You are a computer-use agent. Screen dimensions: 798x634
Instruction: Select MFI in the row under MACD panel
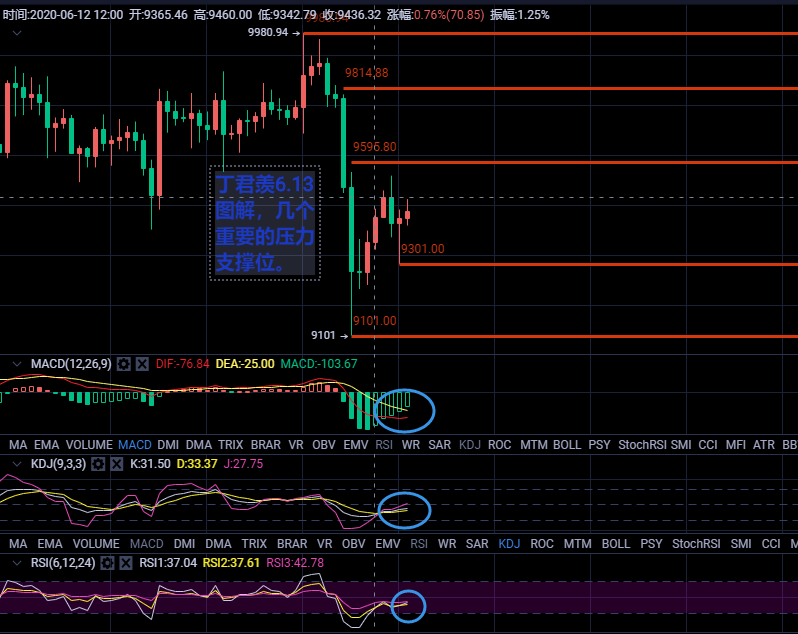point(736,445)
